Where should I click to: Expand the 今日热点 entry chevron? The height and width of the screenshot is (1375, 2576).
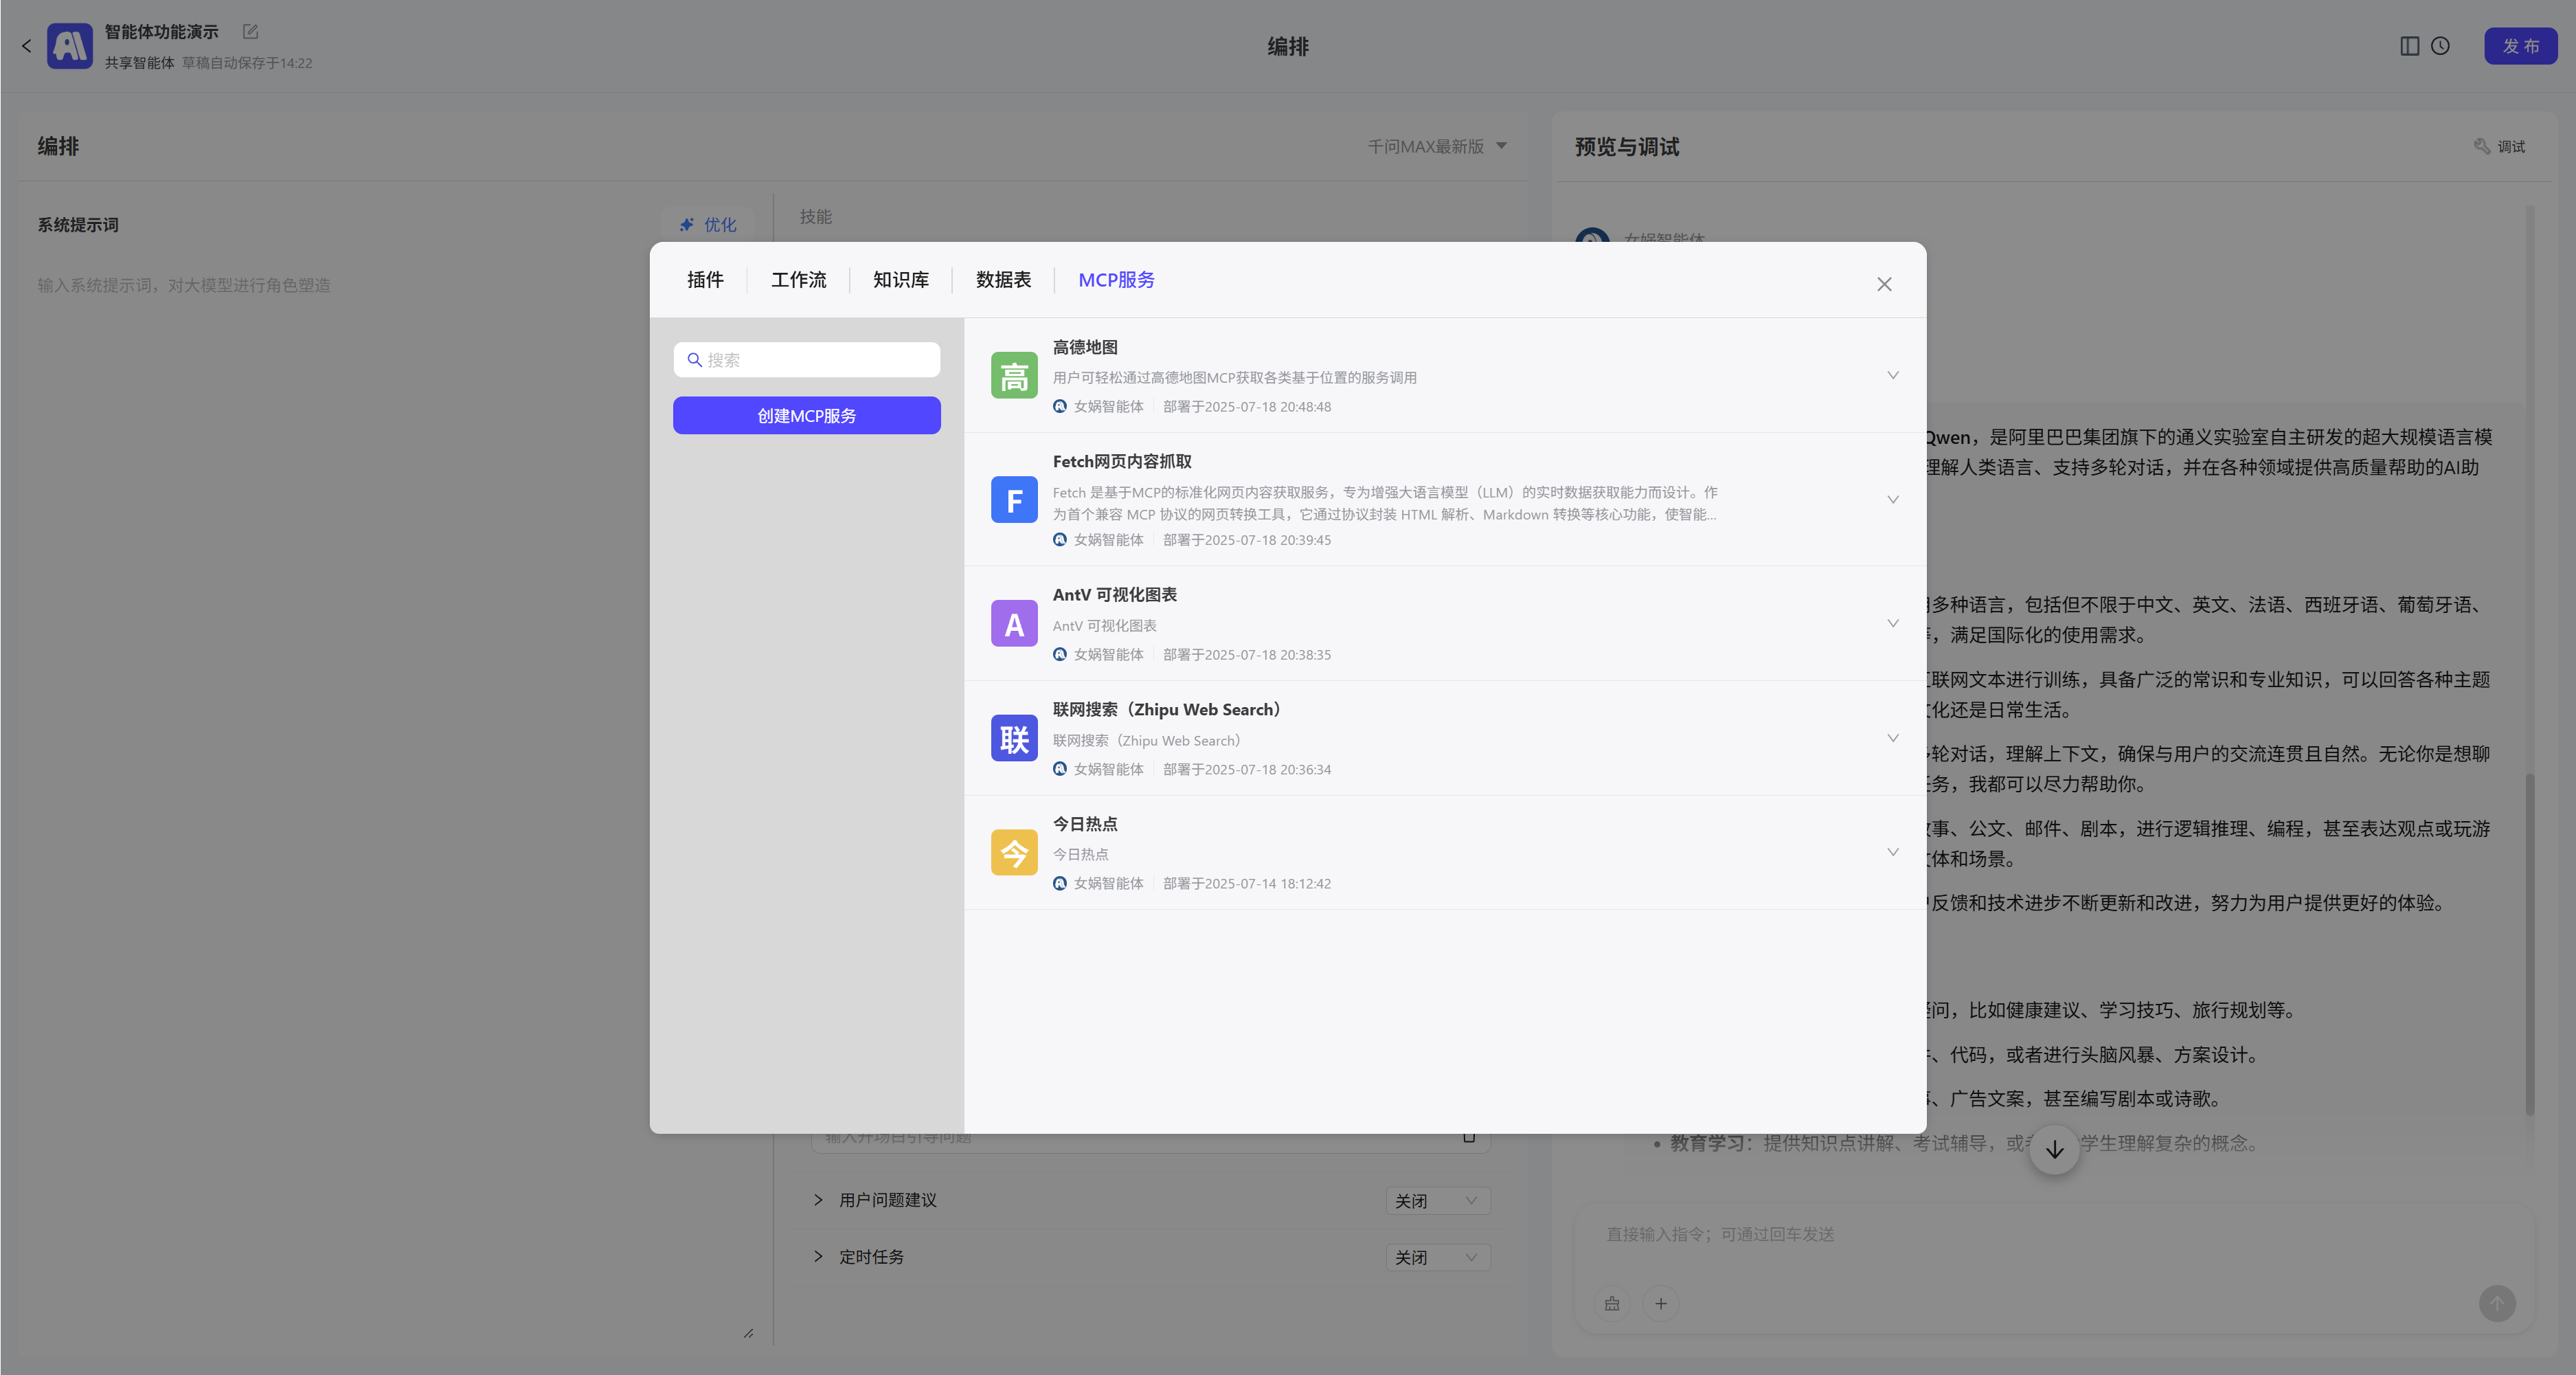pyautogui.click(x=1892, y=852)
